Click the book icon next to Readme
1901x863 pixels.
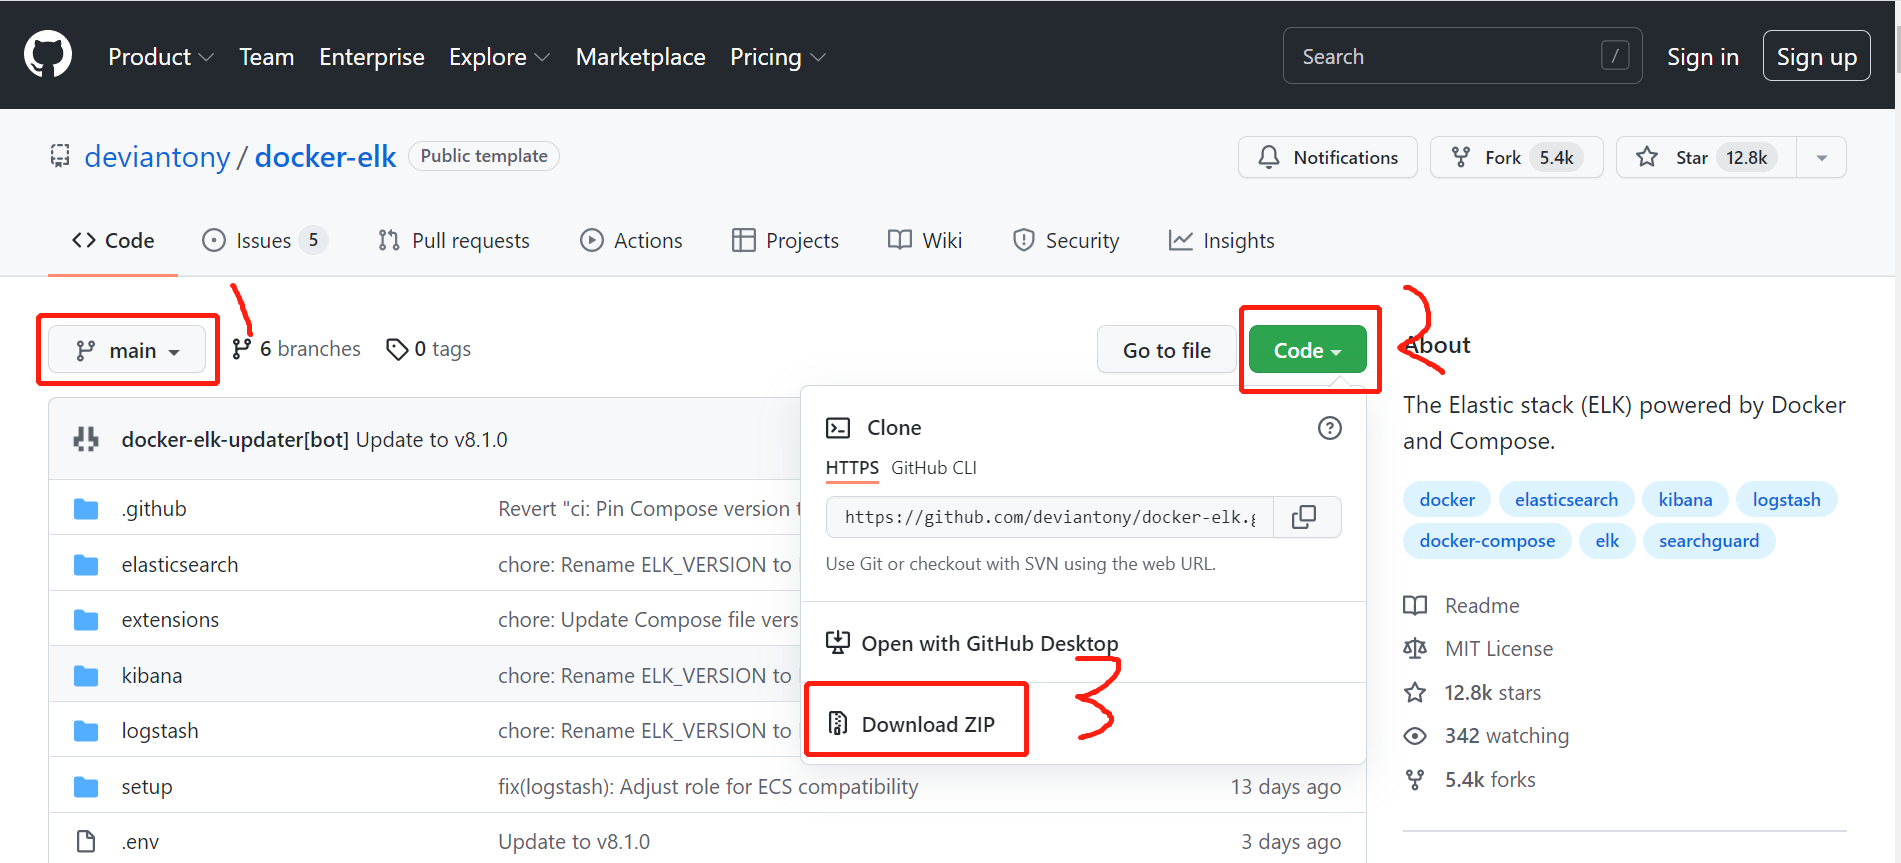tap(1415, 605)
